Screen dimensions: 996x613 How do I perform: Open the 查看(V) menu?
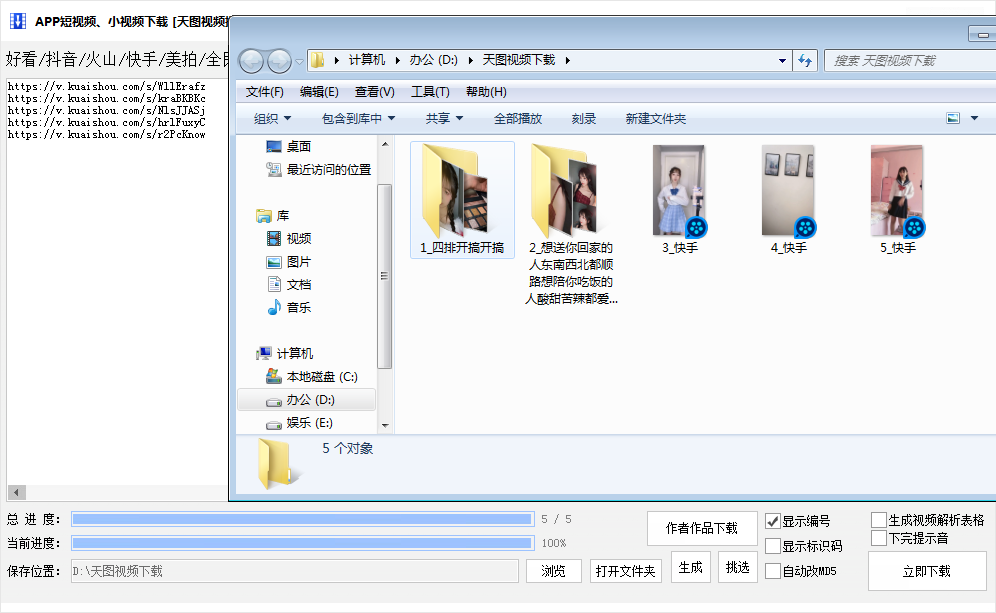[x=374, y=92]
